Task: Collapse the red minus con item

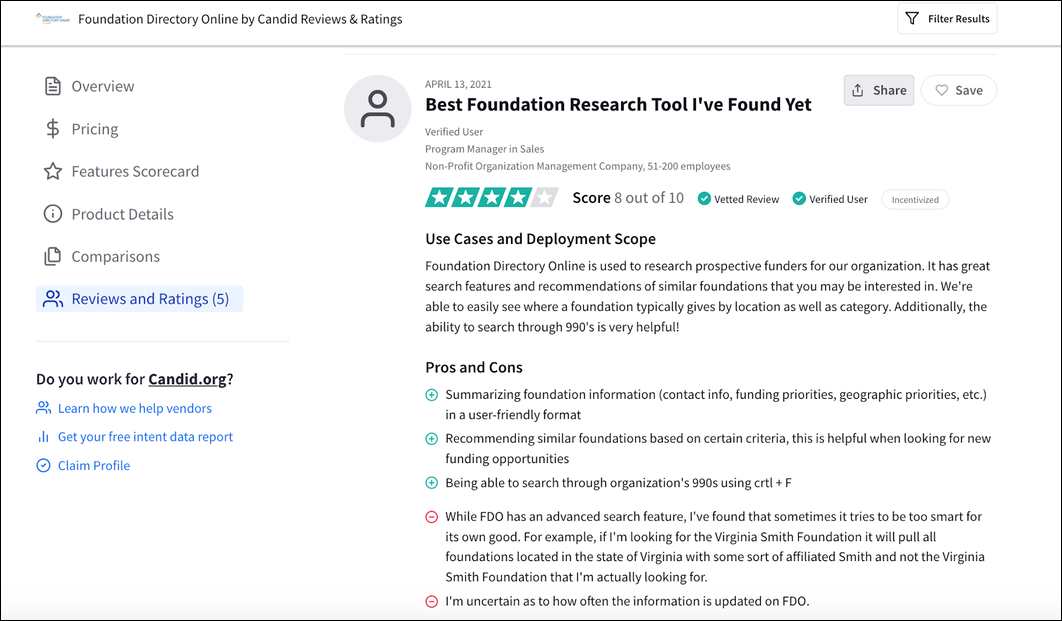Action: pos(431,516)
